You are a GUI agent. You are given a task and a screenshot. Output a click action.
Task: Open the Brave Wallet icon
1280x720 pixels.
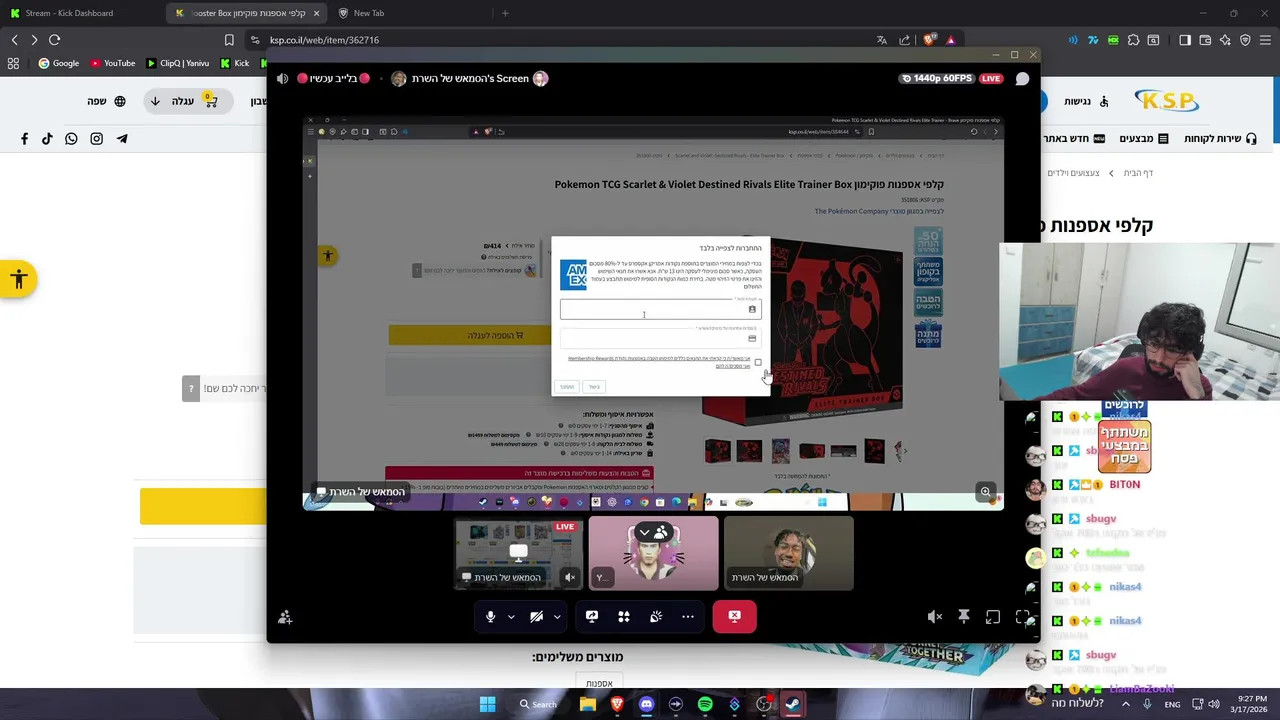coord(1205,40)
